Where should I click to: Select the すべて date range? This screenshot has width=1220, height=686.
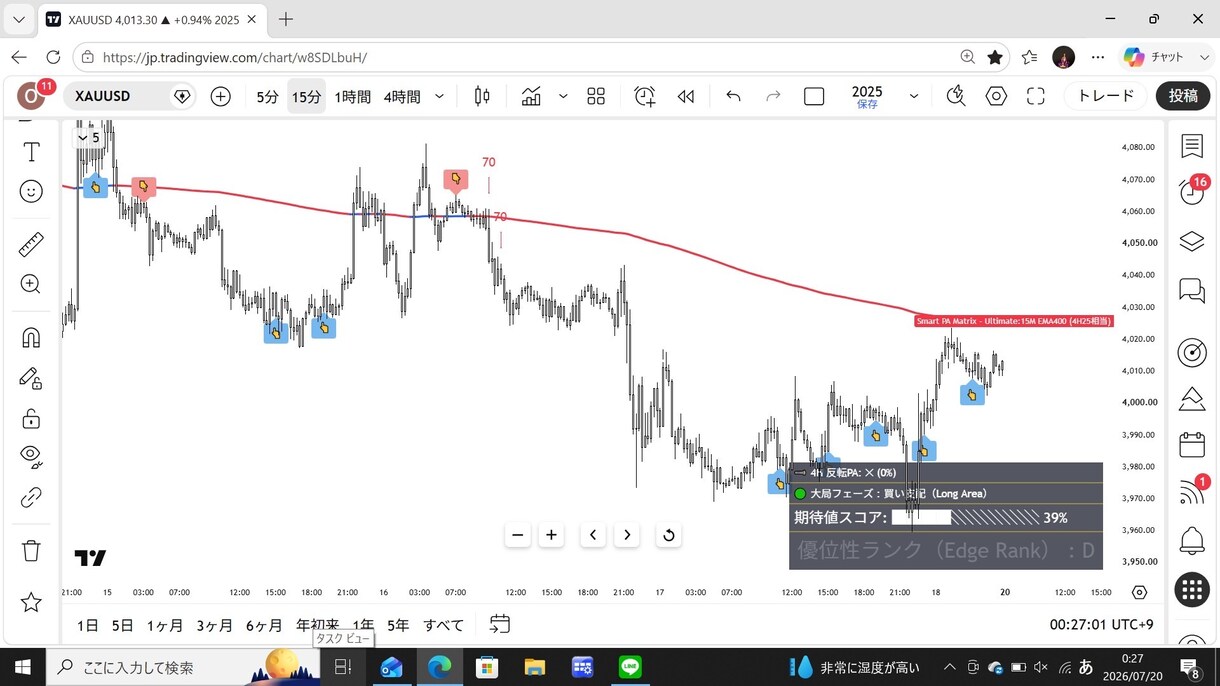443,625
